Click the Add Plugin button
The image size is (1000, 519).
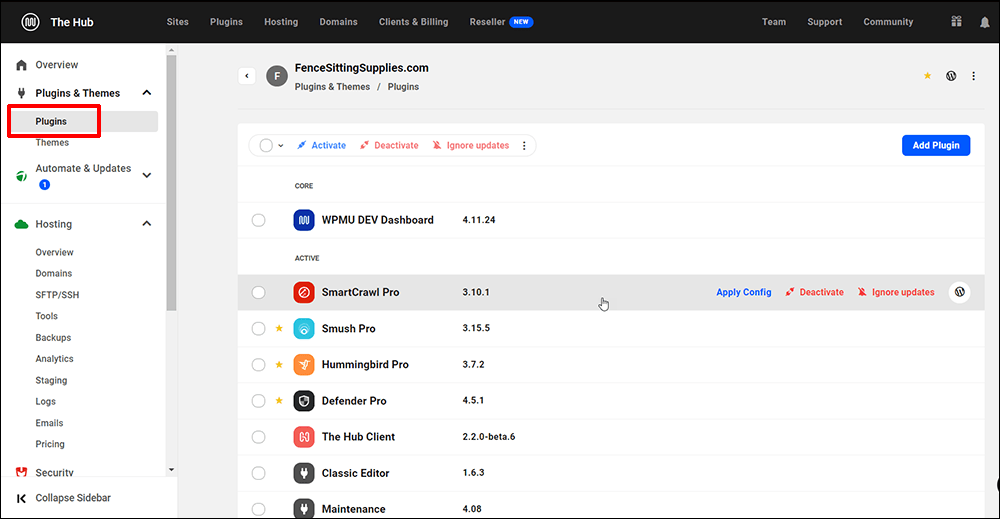click(x=936, y=145)
